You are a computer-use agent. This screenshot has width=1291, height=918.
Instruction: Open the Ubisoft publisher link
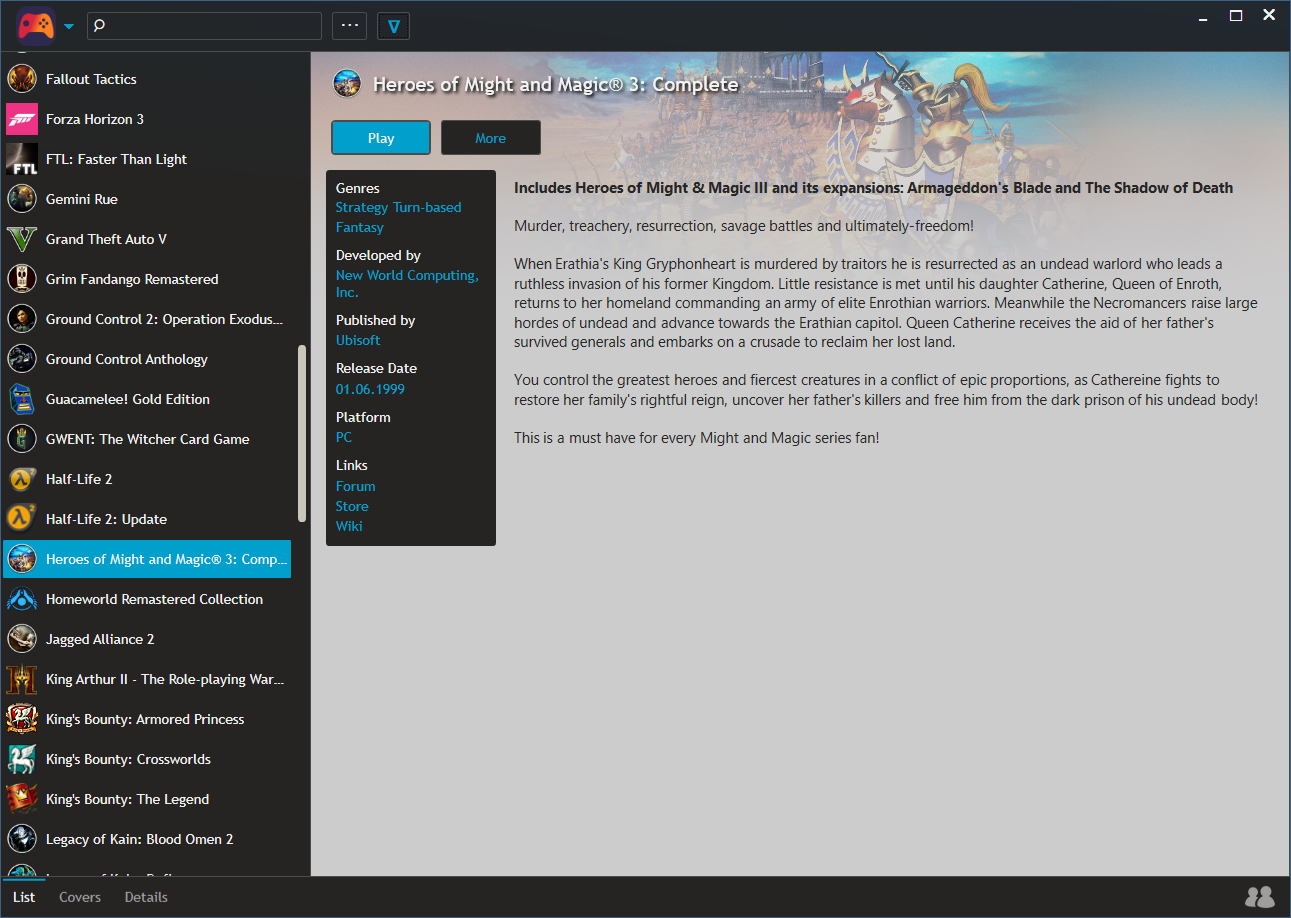358,340
